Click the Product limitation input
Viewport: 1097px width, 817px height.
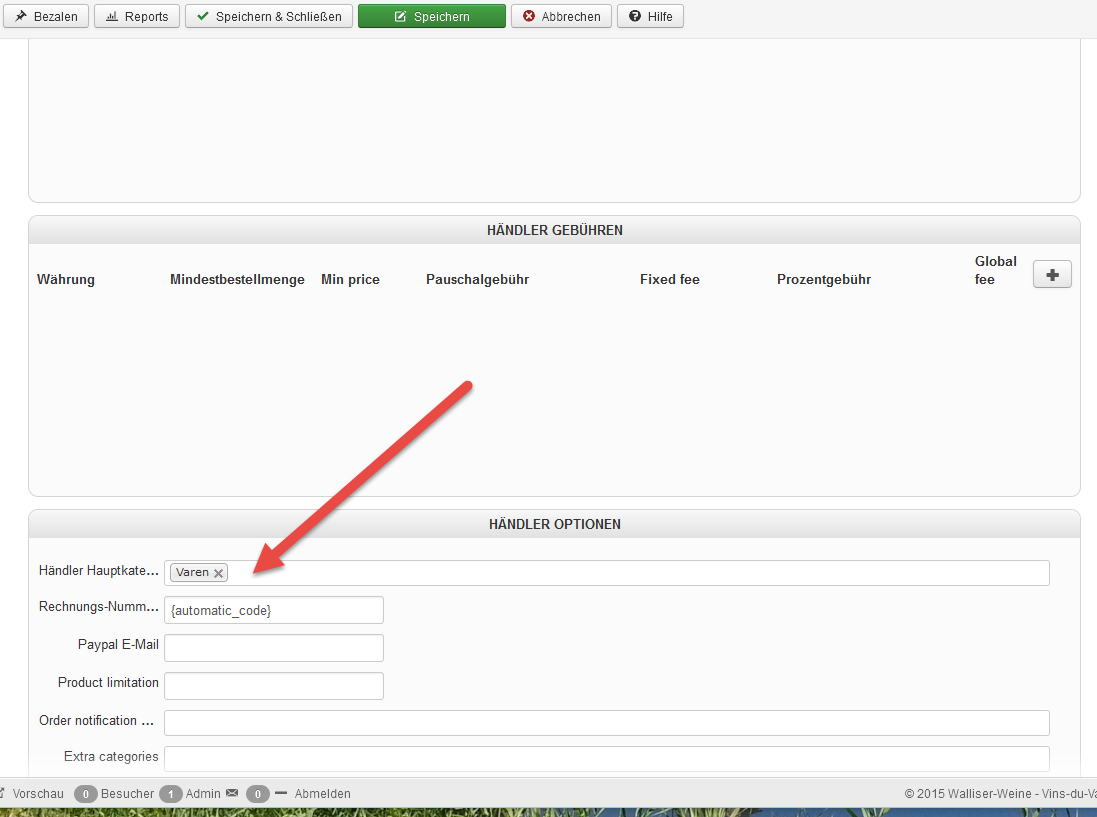pyautogui.click(x=274, y=685)
